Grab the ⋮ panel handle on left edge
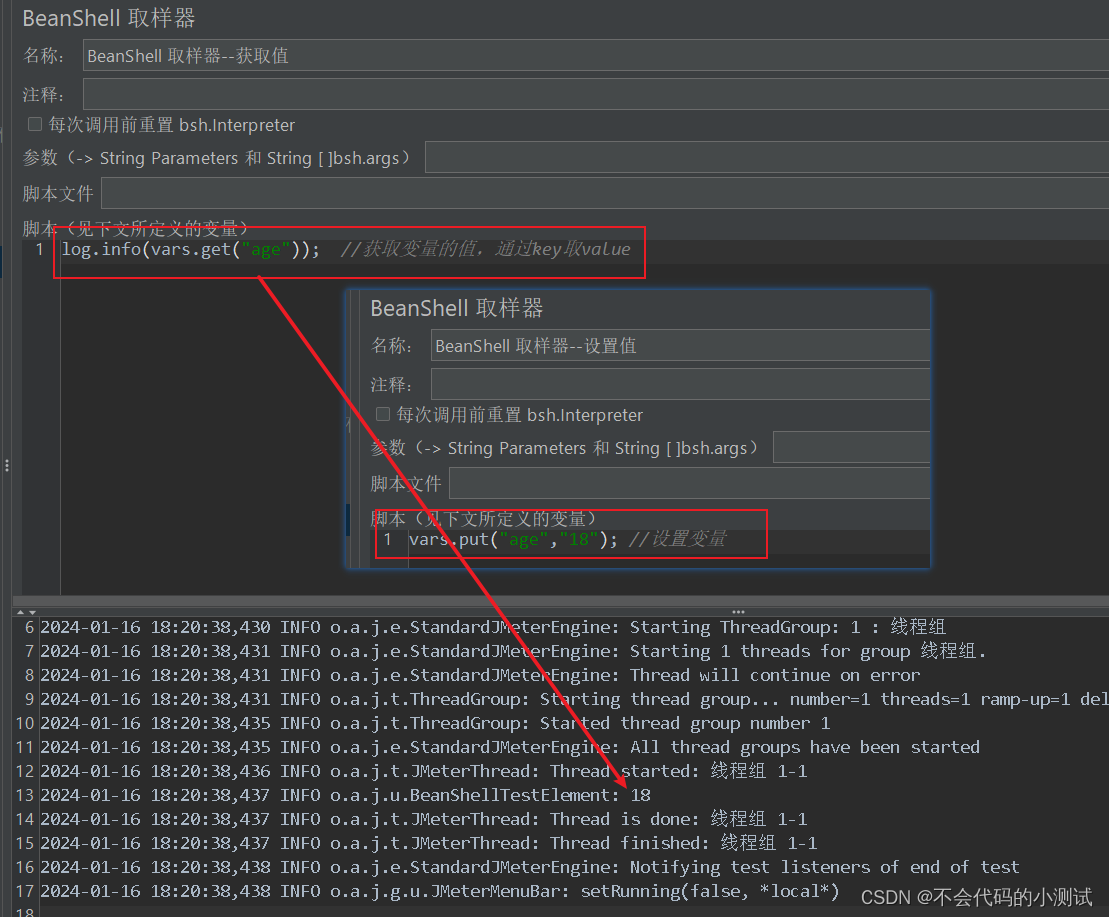The image size is (1109, 917). click(x=6, y=464)
